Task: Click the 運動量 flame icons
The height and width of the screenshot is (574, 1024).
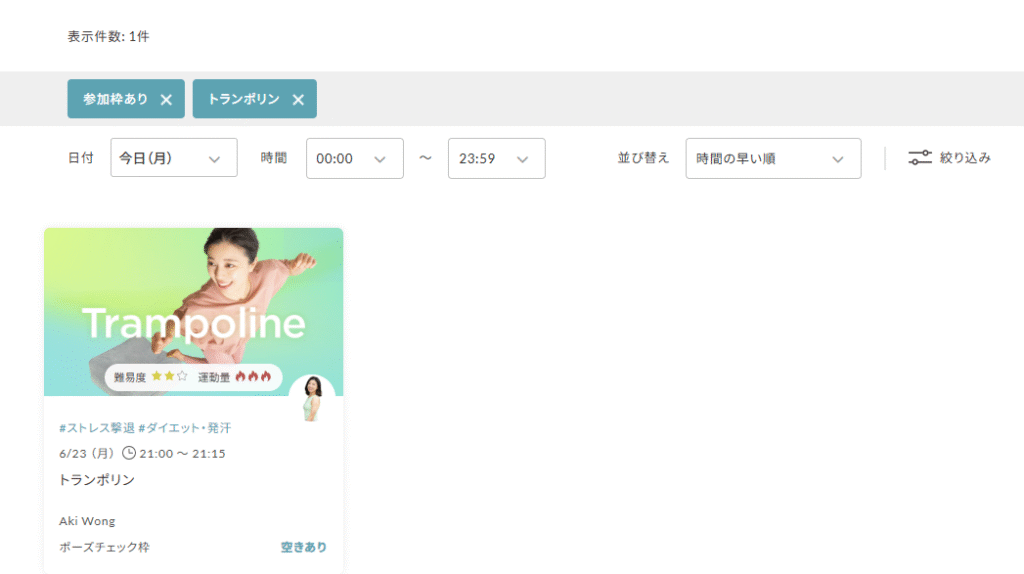Action: pos(253,376)
